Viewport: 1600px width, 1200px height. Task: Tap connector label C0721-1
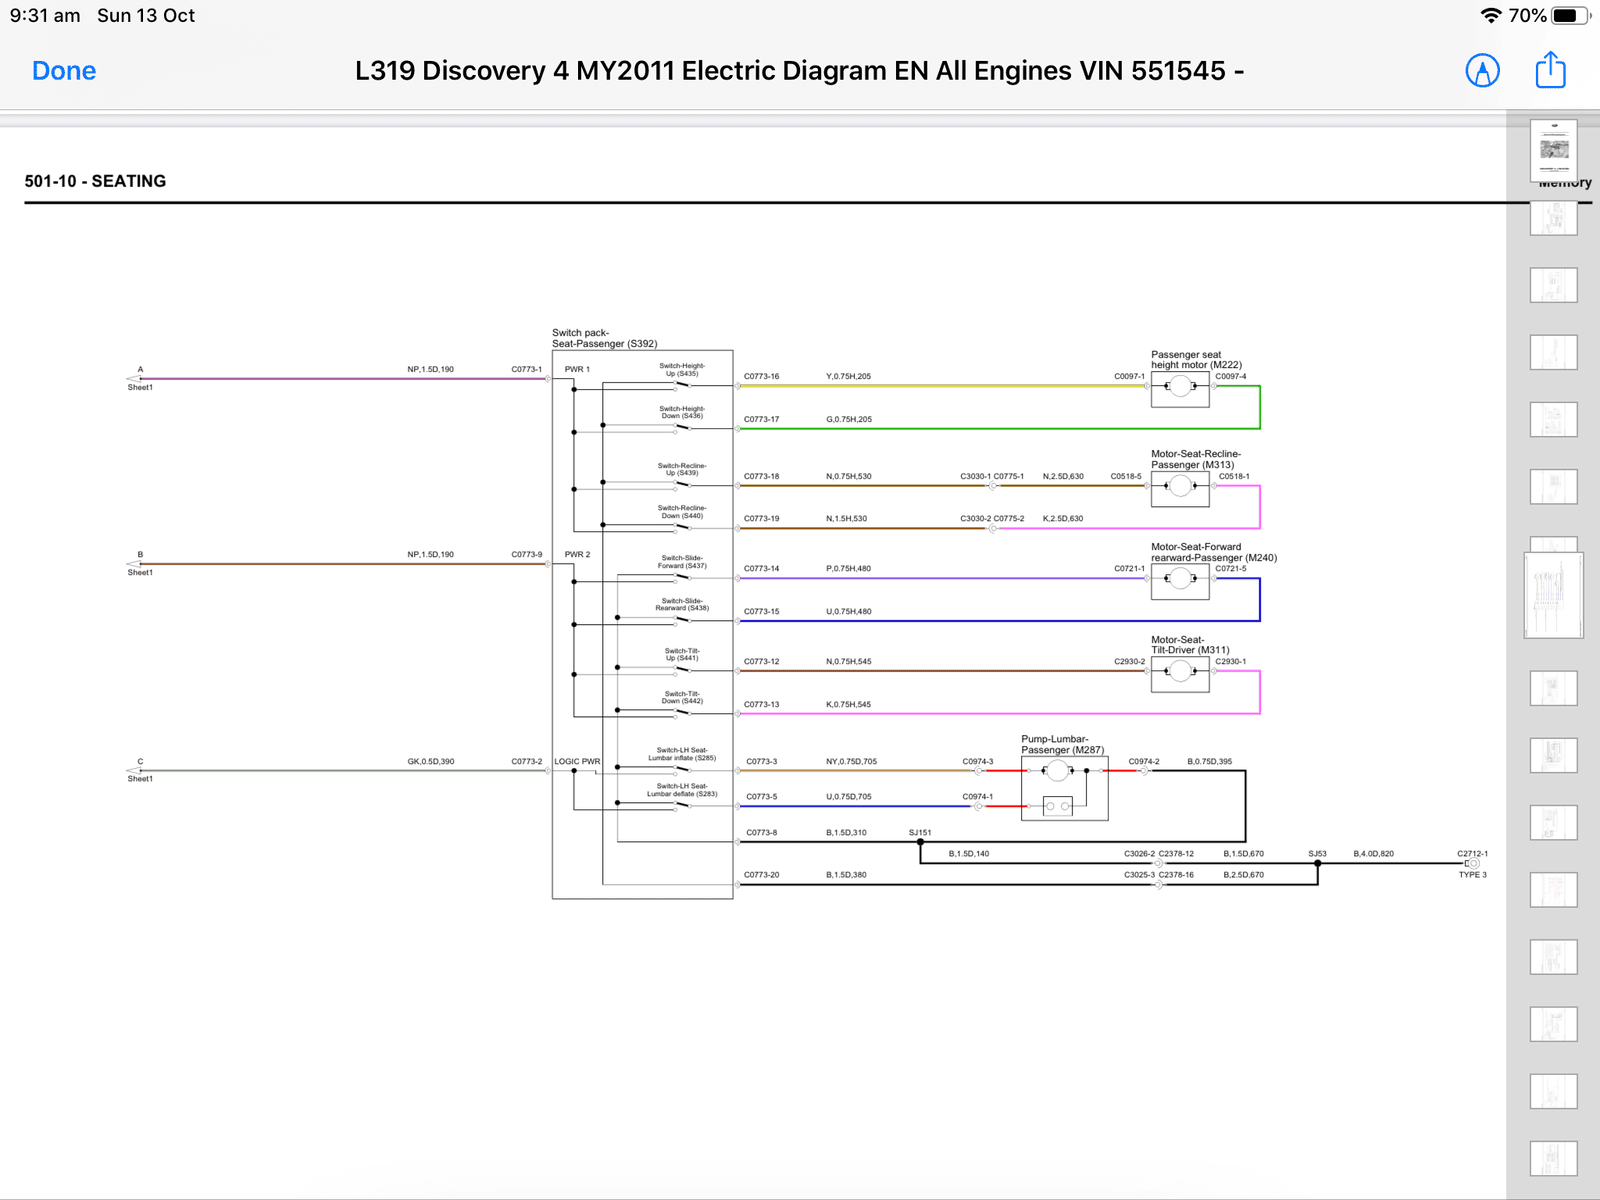[x=1129, y=568]
